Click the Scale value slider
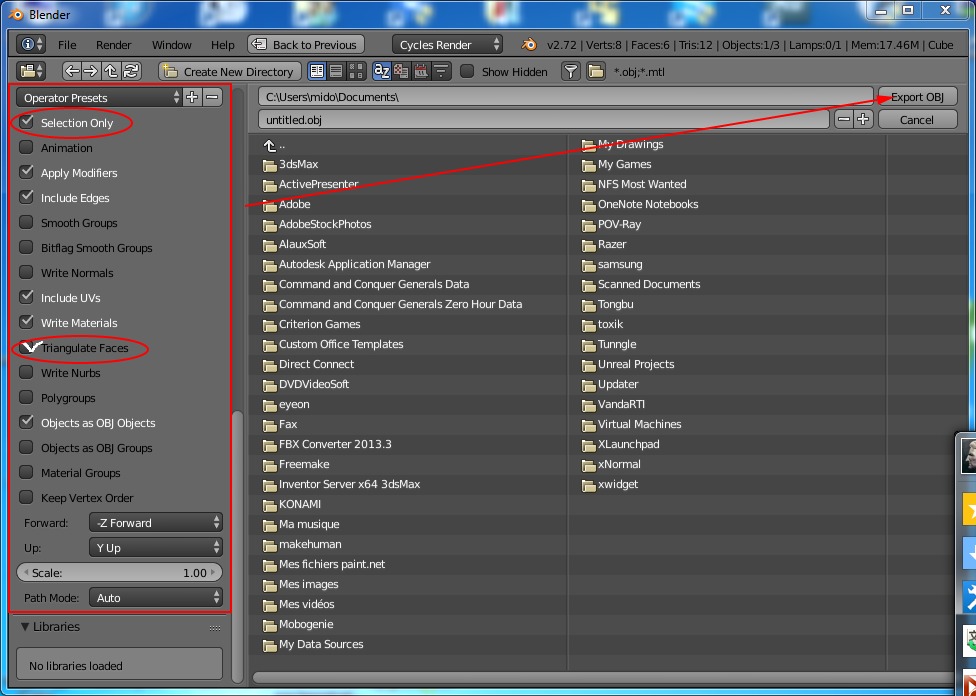 [120, 573]
